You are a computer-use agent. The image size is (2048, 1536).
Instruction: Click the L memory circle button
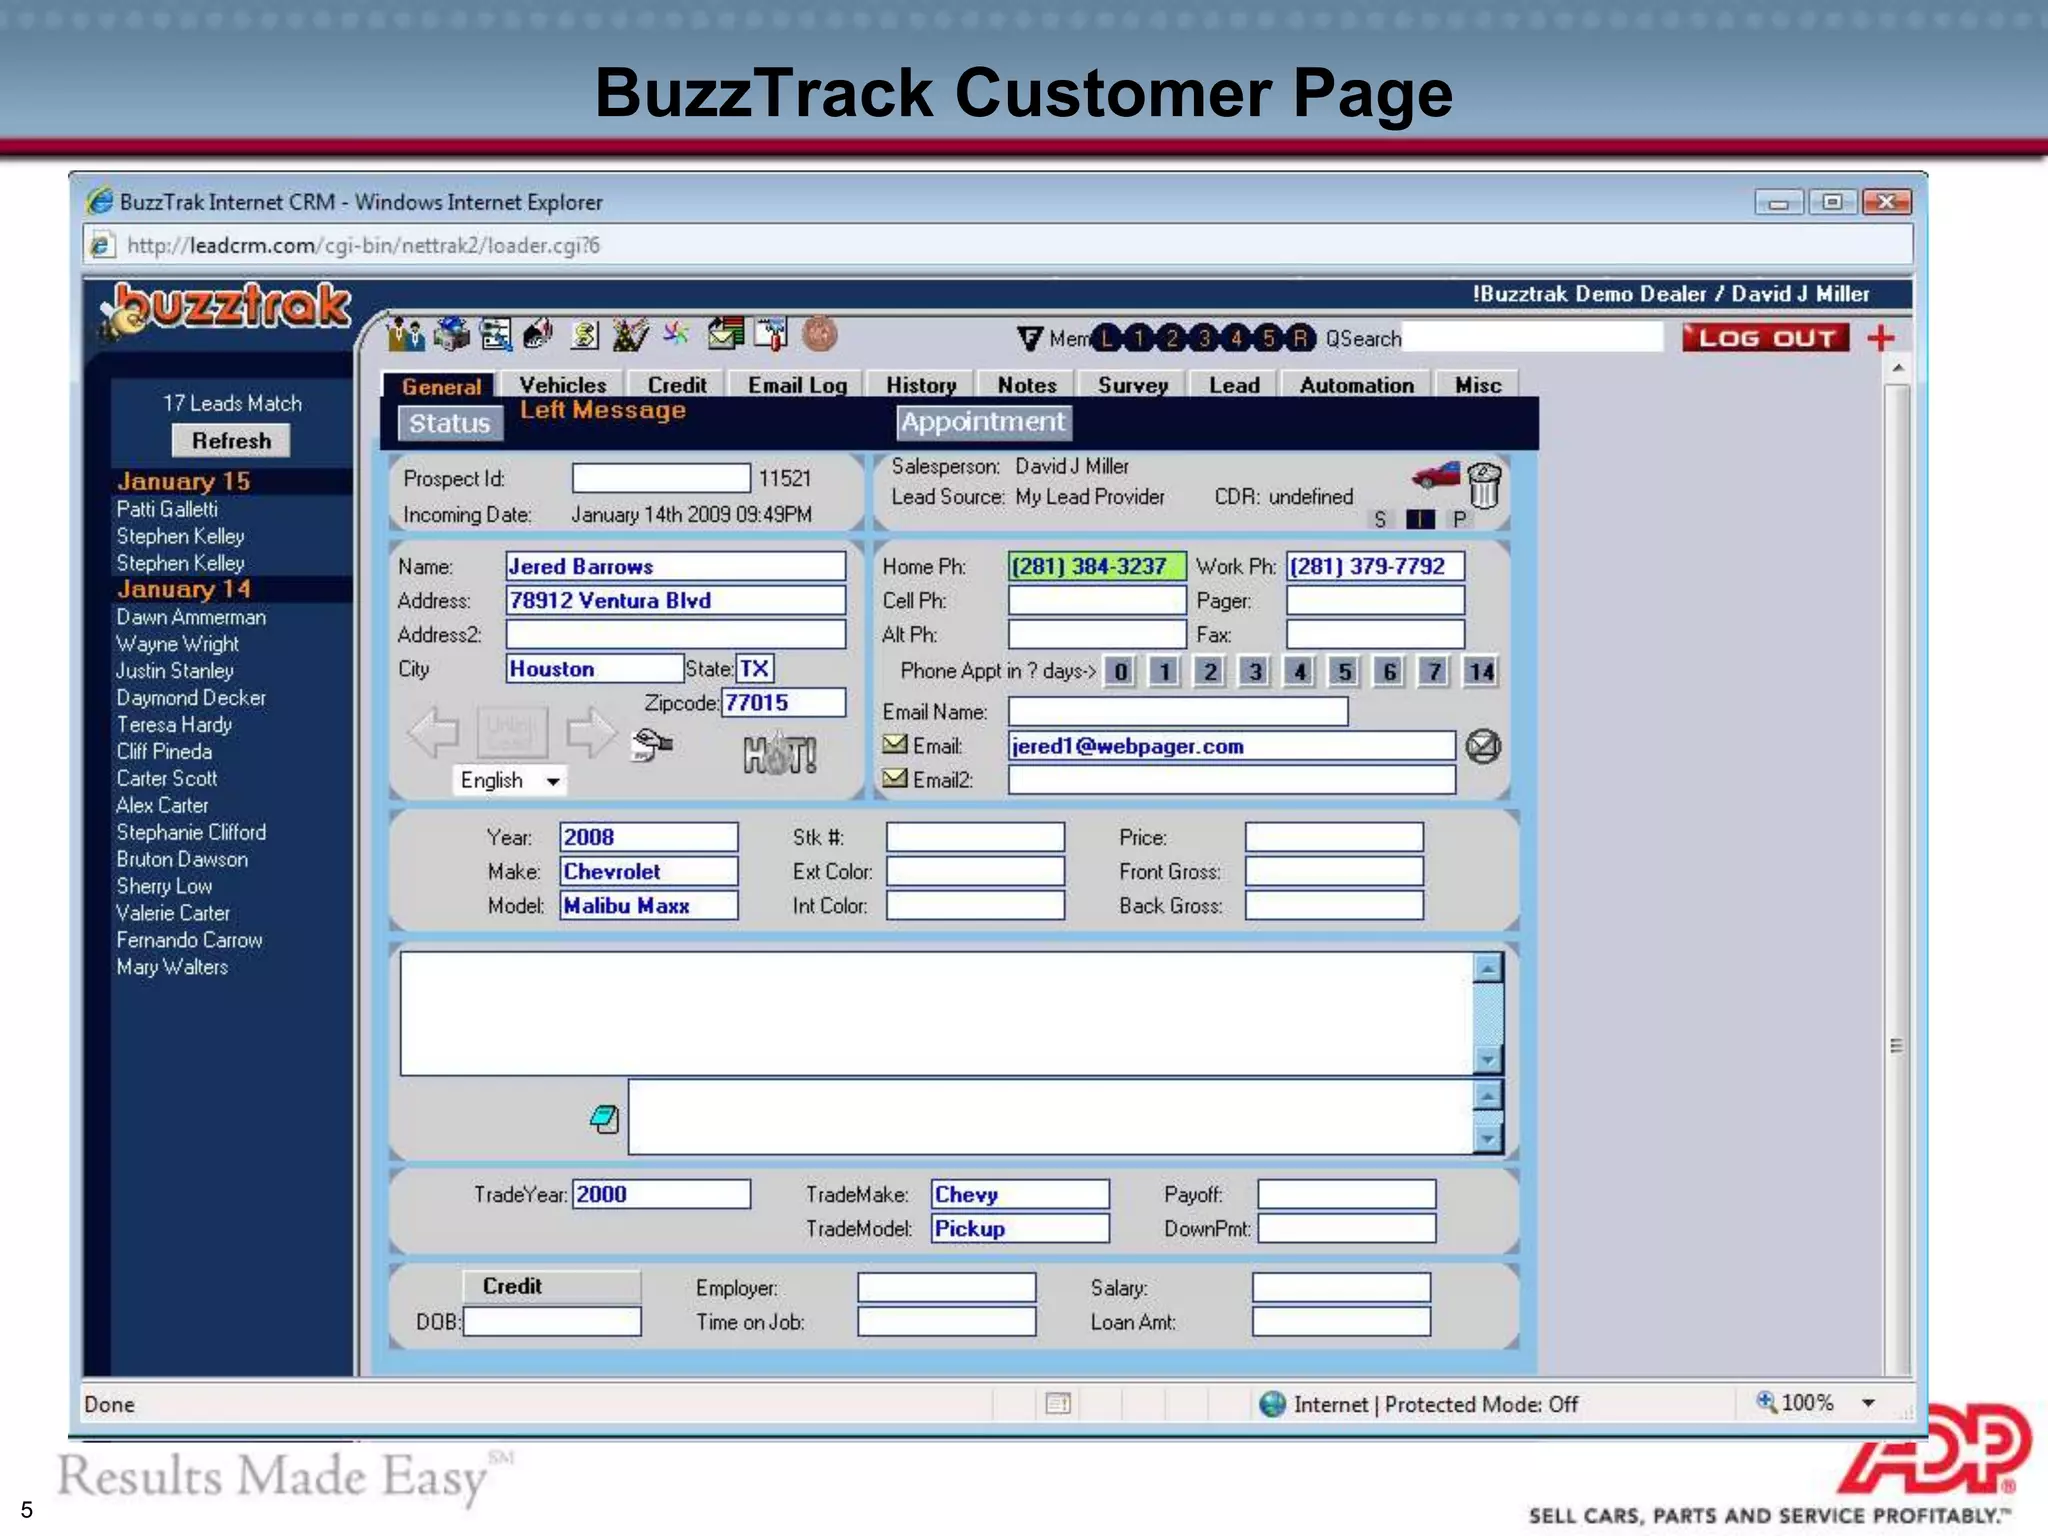1107,339
